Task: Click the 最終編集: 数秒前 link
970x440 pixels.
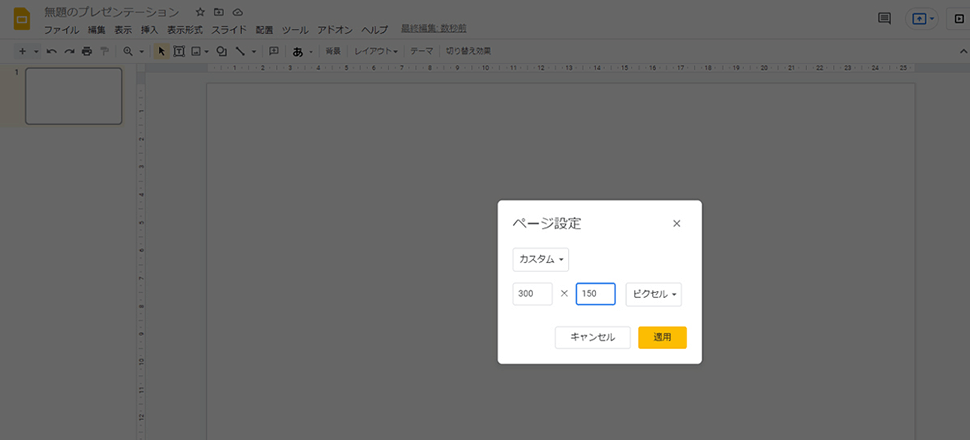Action: [434, 28]
